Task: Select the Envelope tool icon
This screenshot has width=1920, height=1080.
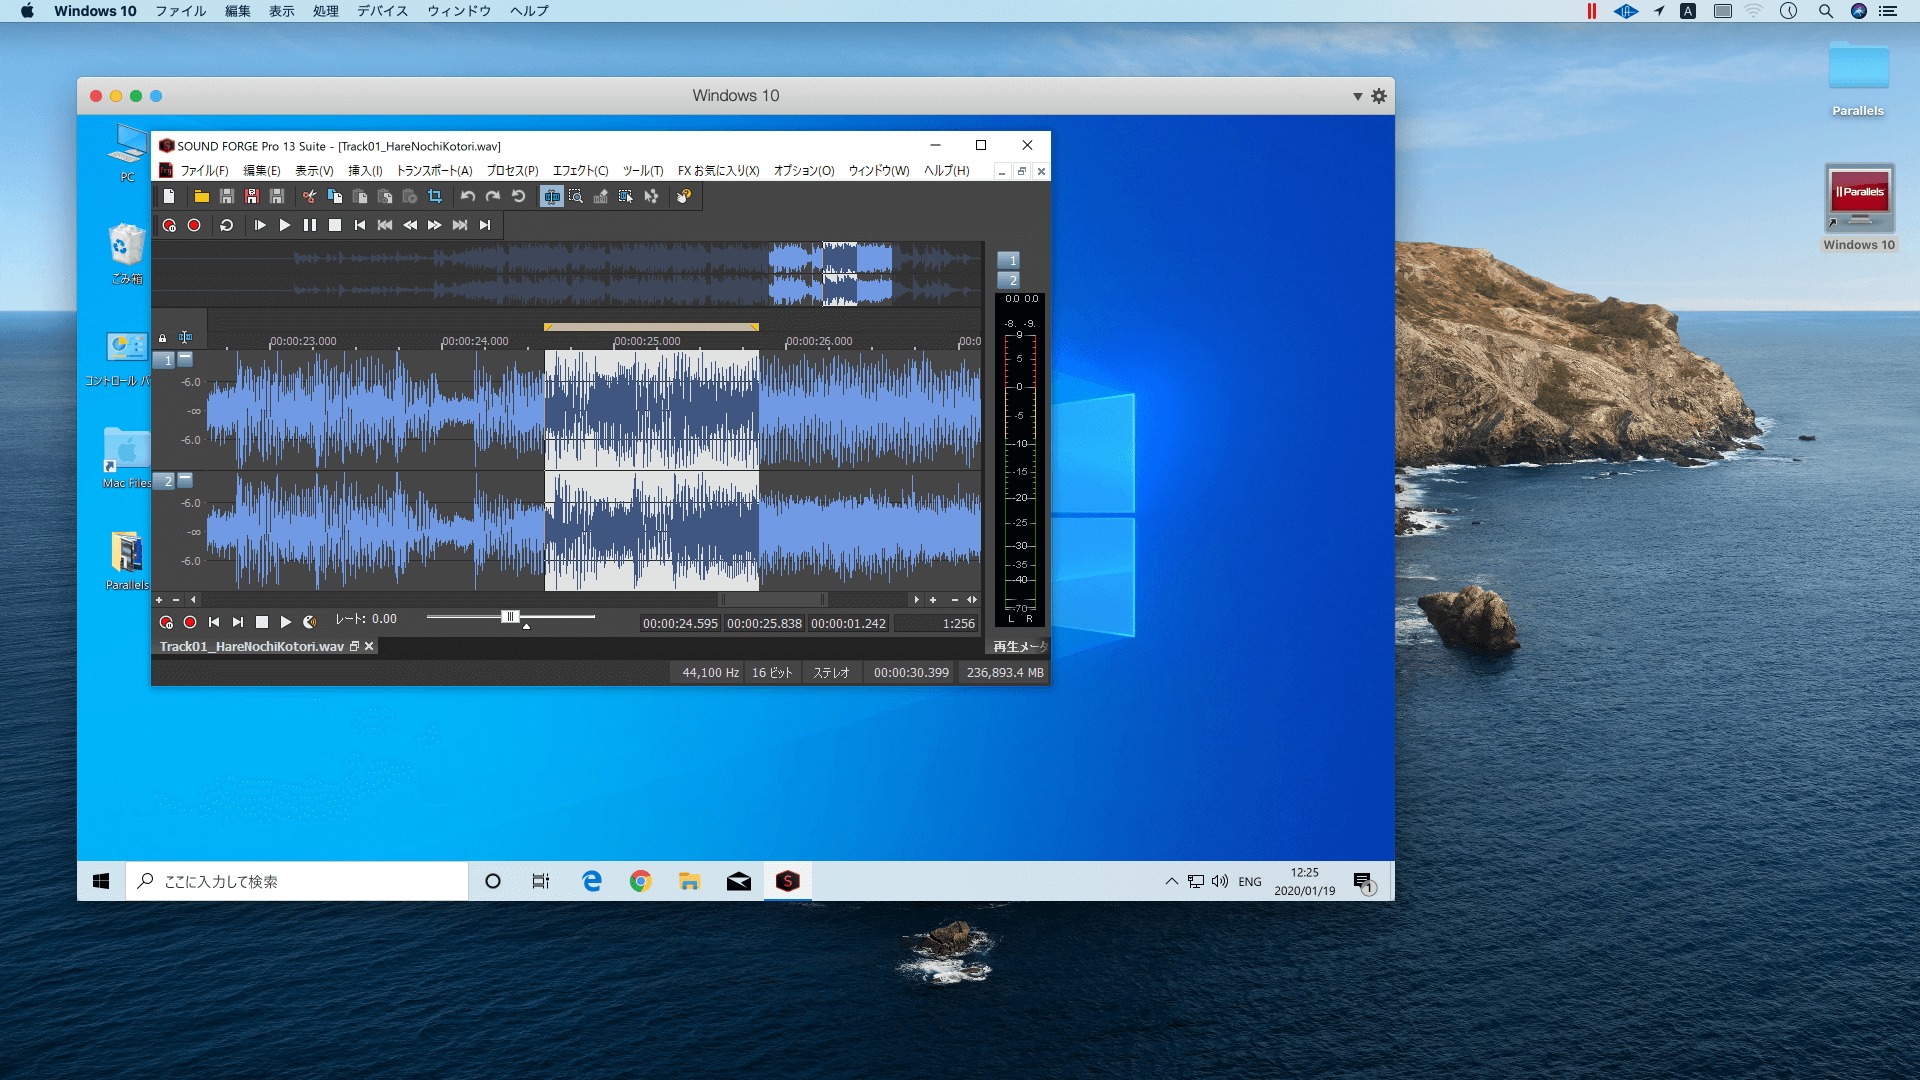Action: pos(651,197)
